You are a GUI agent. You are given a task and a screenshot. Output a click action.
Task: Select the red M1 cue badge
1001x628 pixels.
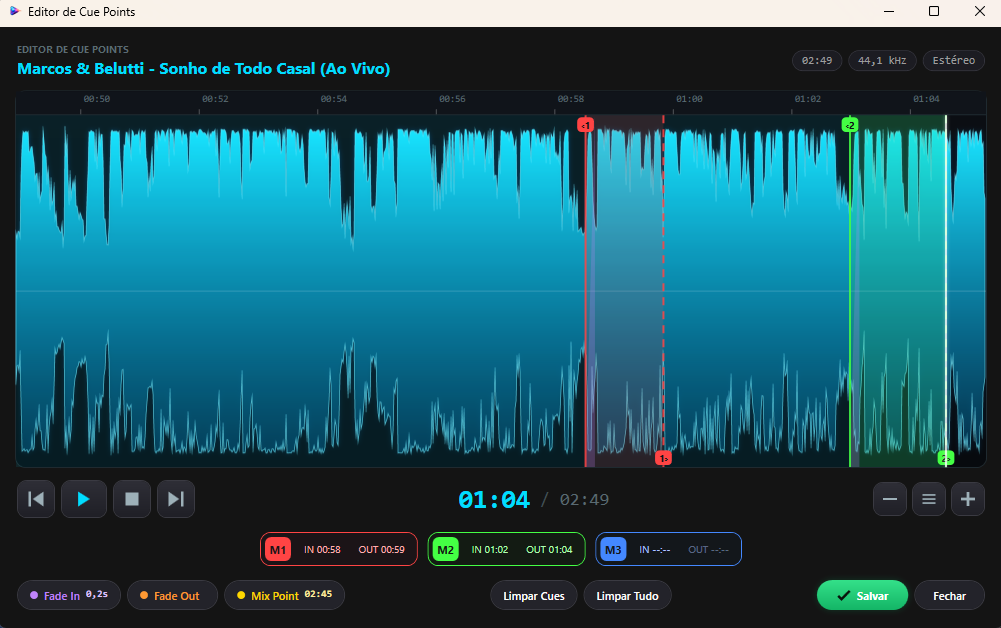(x=278, y=550)
